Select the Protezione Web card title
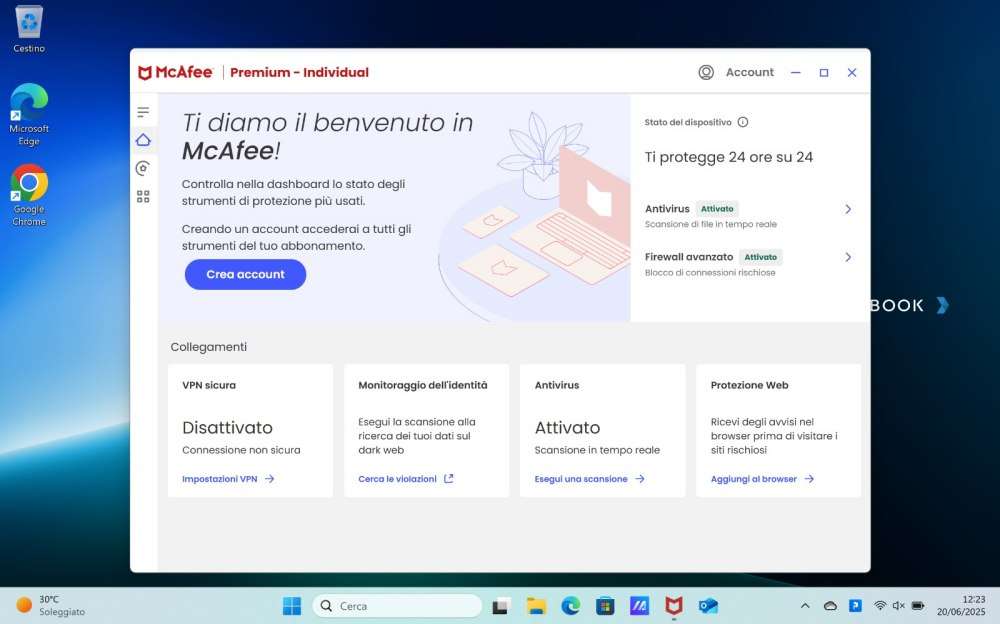The image size is (1000, 624). pos(749,385)
